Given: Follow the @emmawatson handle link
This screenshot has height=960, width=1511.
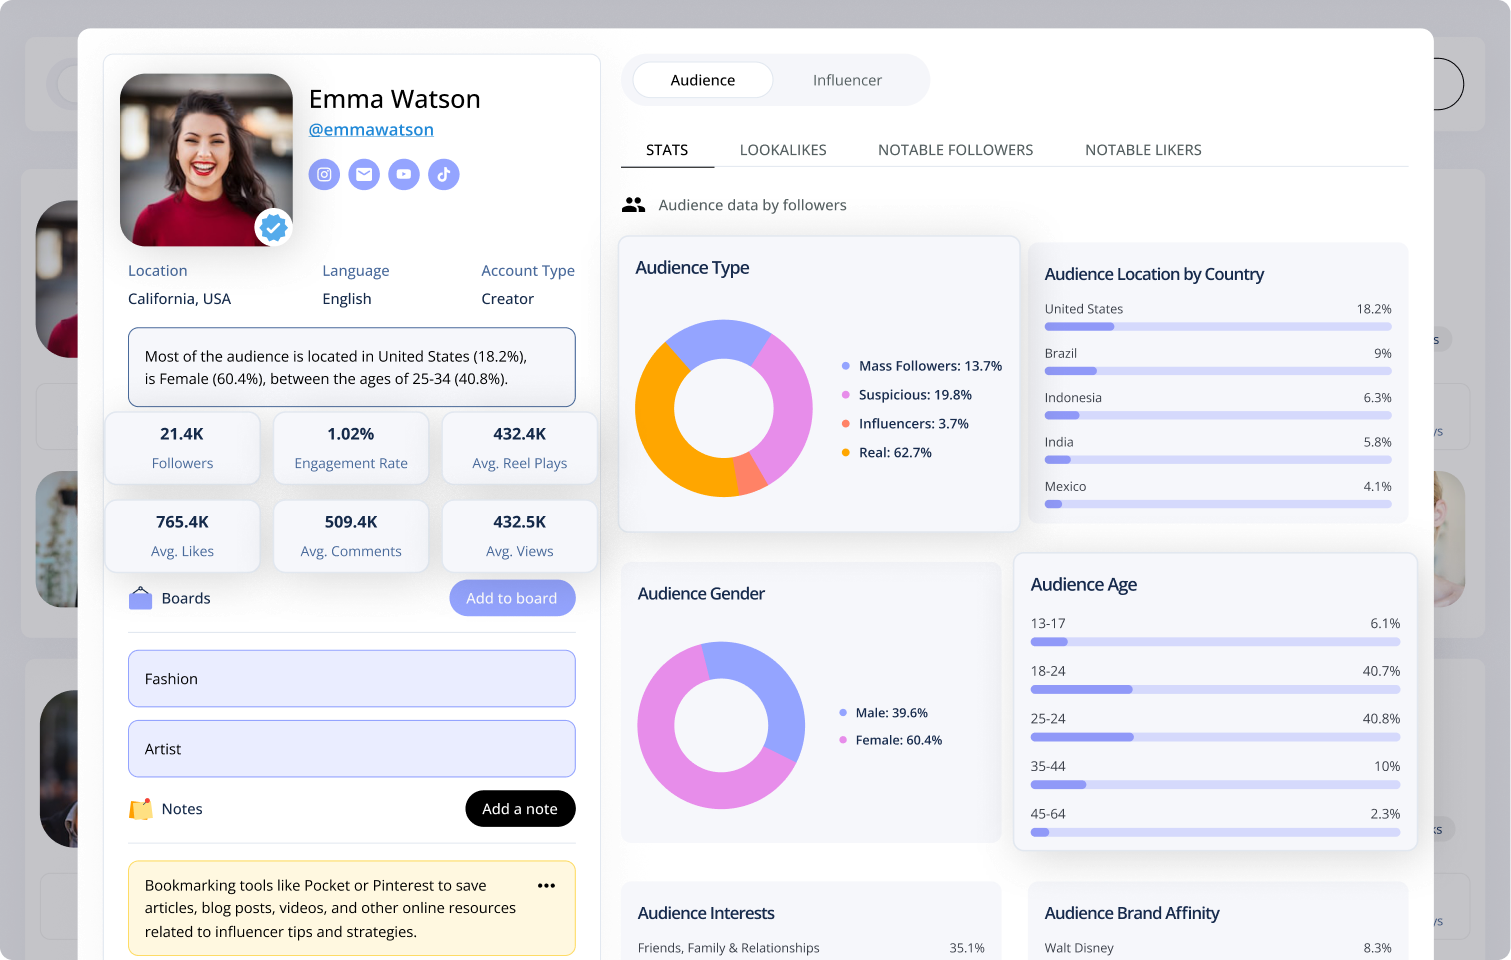Looking at the screenshot, I should (371, 129).
